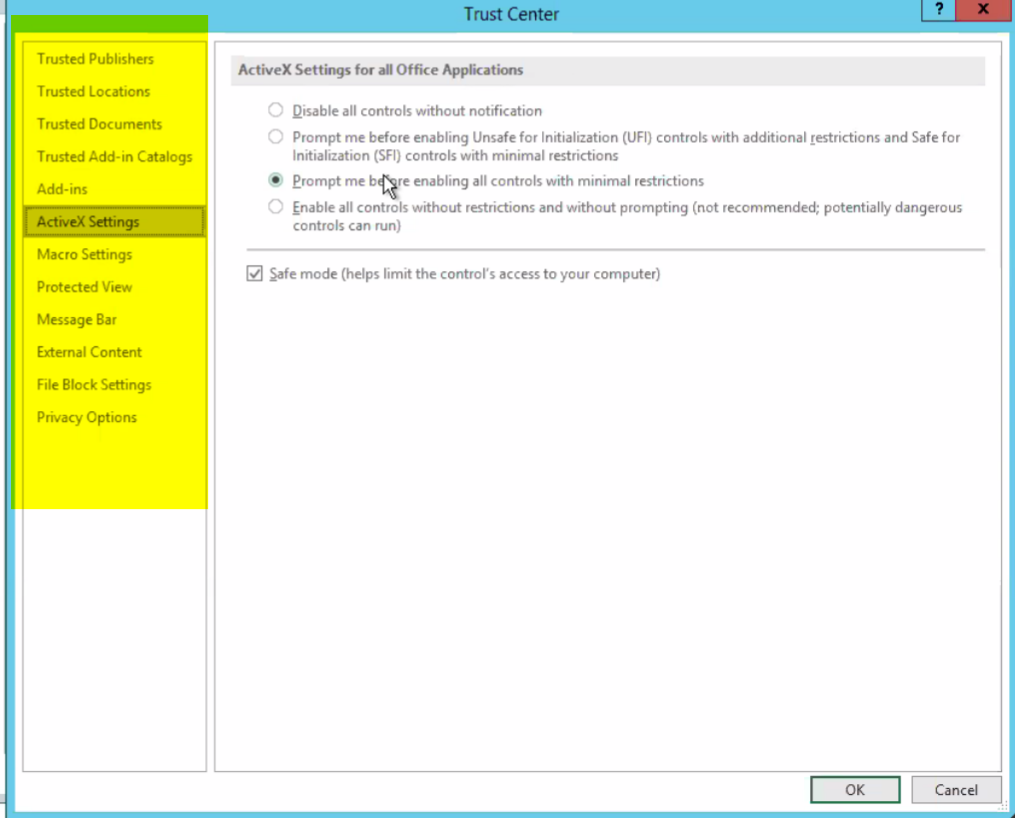
Task: Open File Block Settings
Action: (x=94, y=384)
